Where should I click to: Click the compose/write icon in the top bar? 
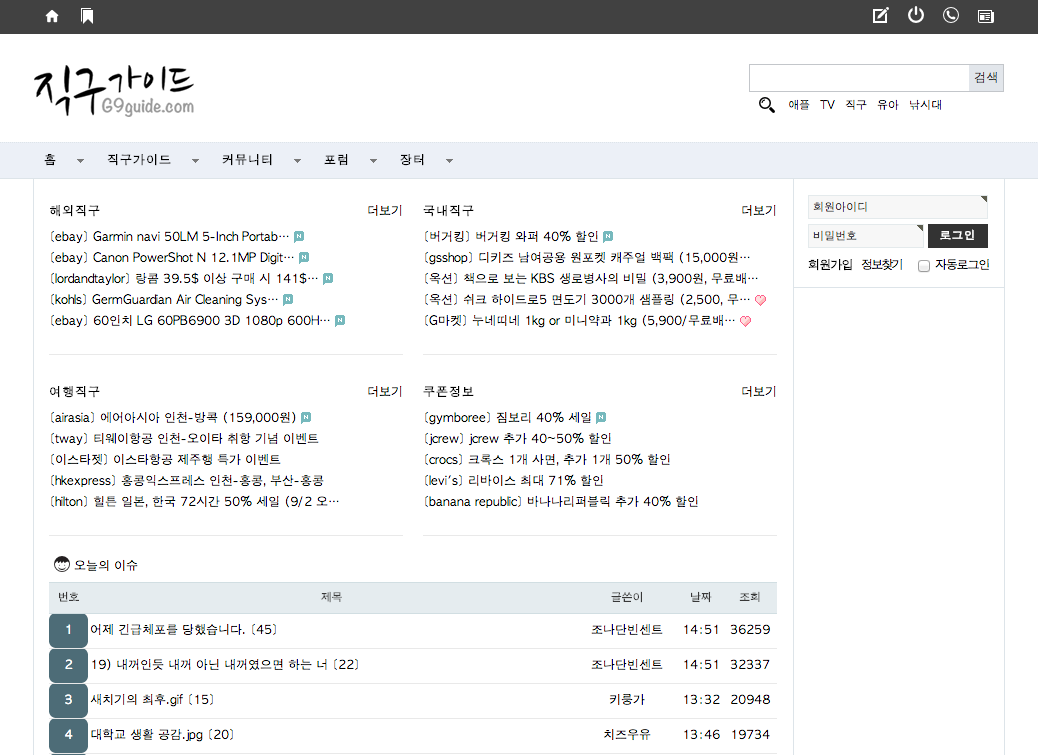pos(880,15)
